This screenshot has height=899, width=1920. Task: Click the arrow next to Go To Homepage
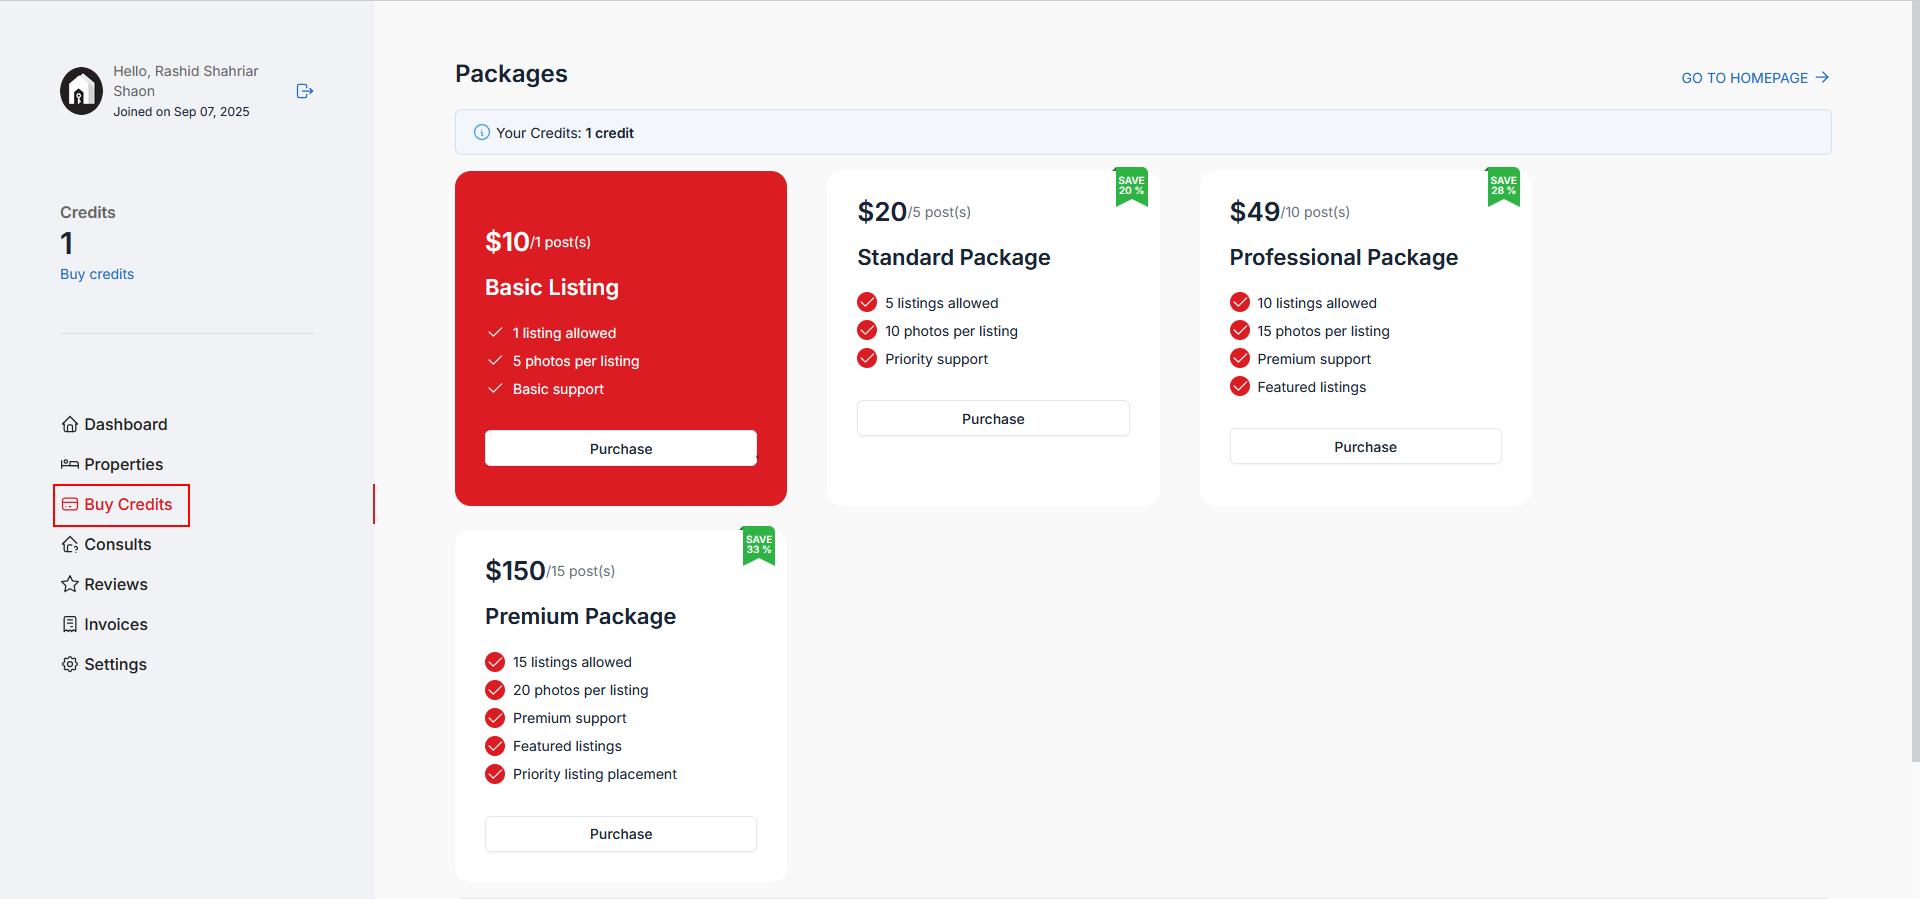pyautogui.click(x=1822, y=77)
